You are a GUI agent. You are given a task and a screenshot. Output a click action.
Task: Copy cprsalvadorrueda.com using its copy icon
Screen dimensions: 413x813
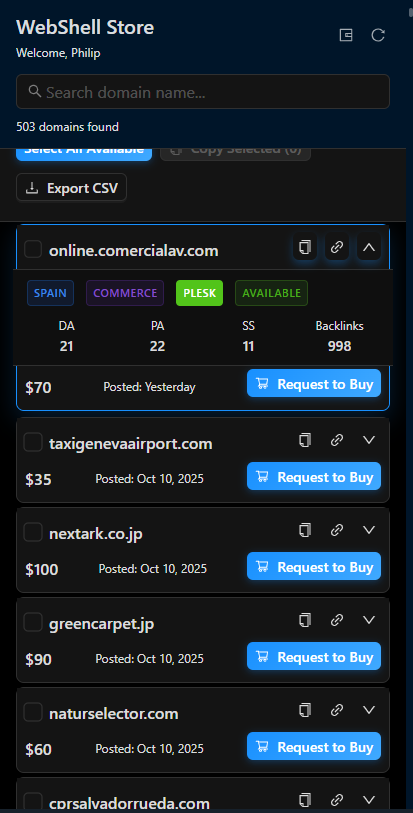point(305,800)
